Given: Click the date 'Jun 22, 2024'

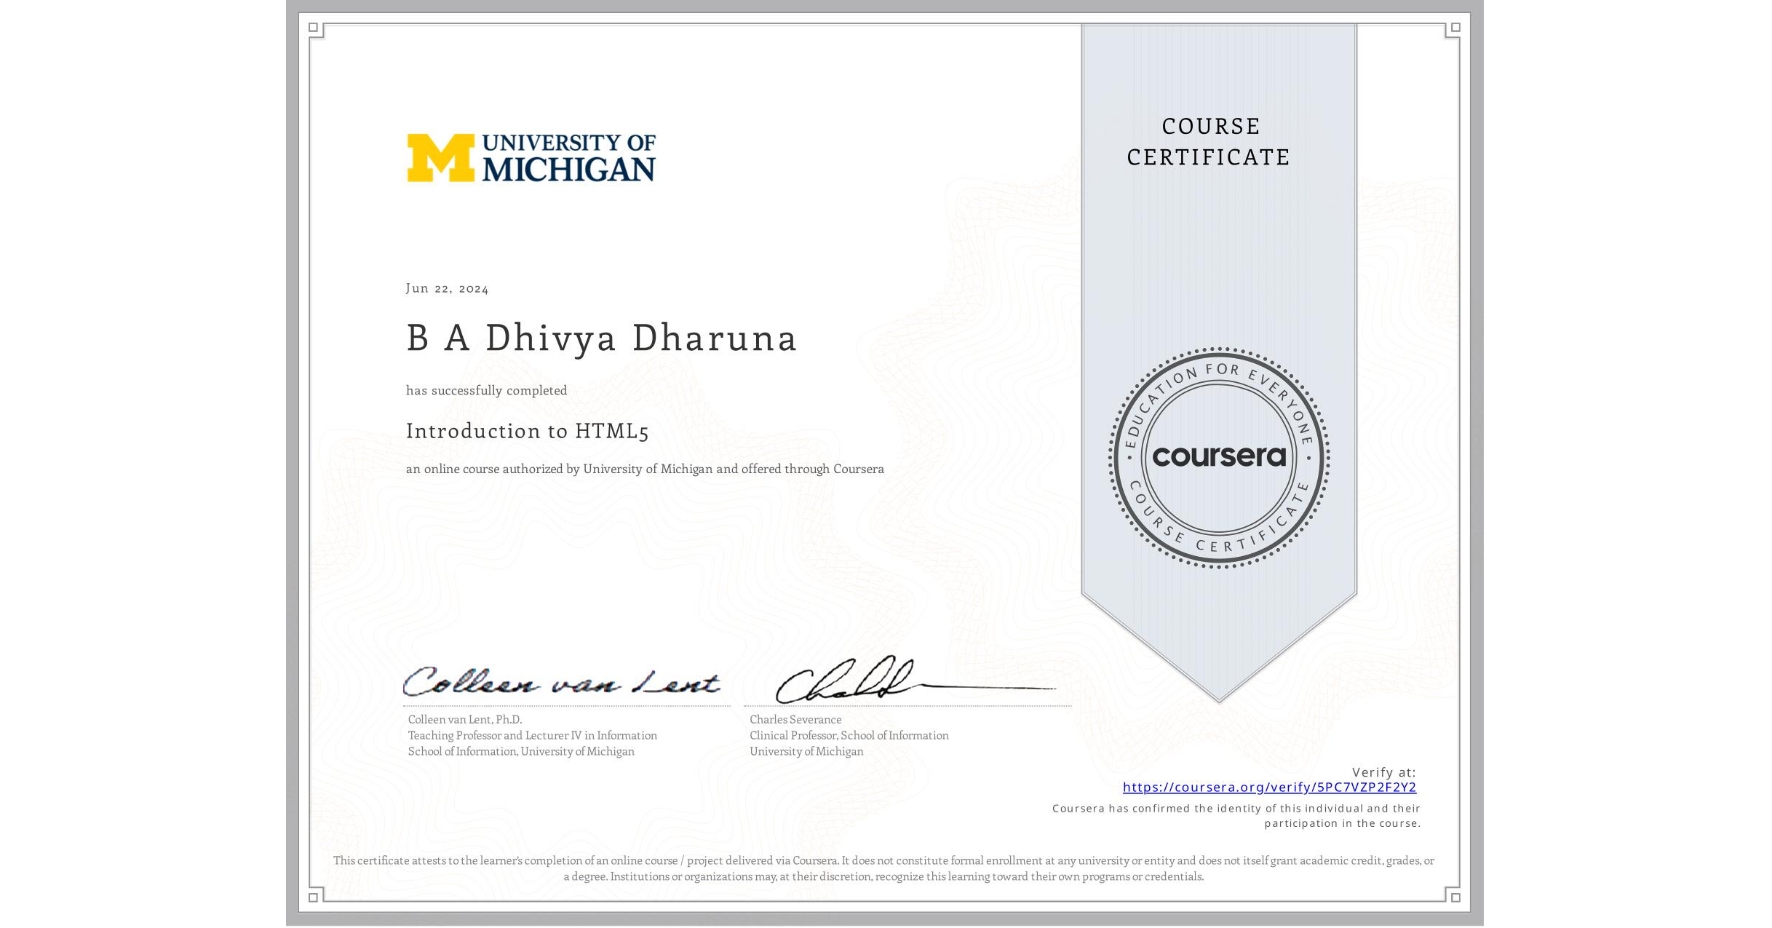Looking at the screenshot, I should [x=446, y=288].
